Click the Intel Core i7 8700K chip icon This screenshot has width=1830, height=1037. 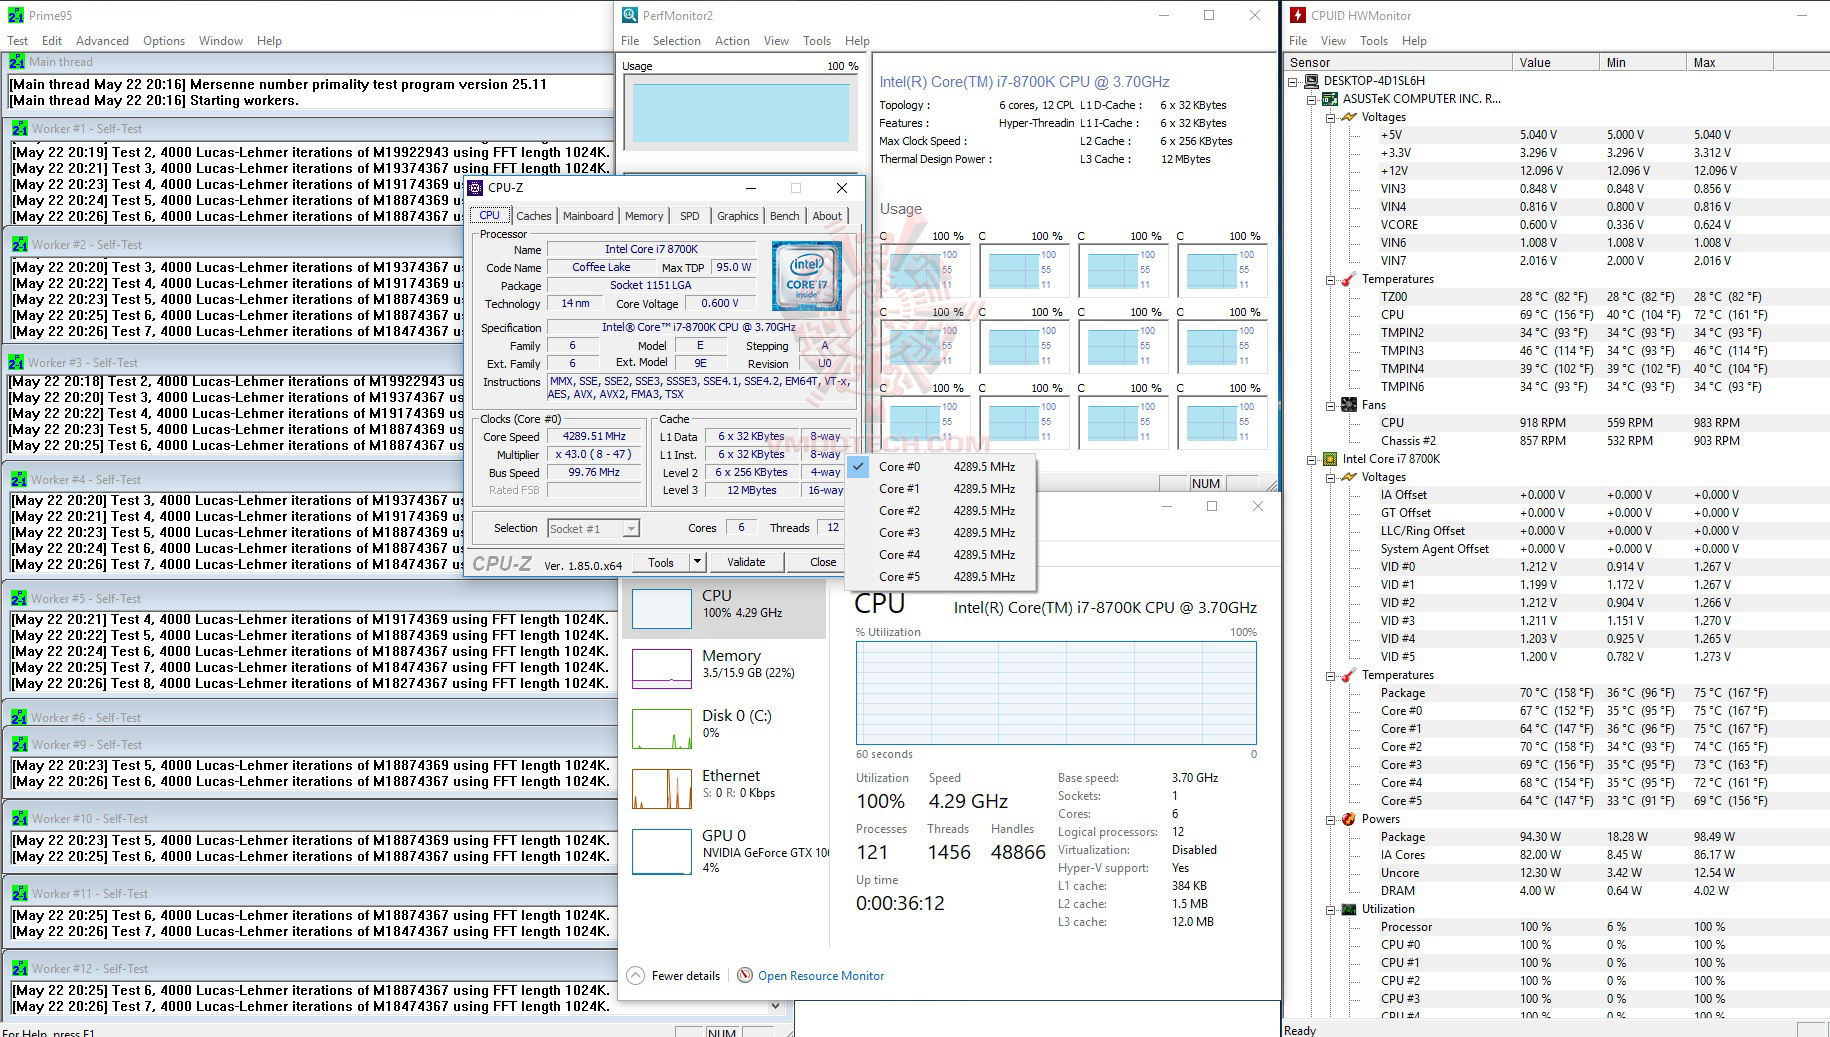(x=1330, y=459)
